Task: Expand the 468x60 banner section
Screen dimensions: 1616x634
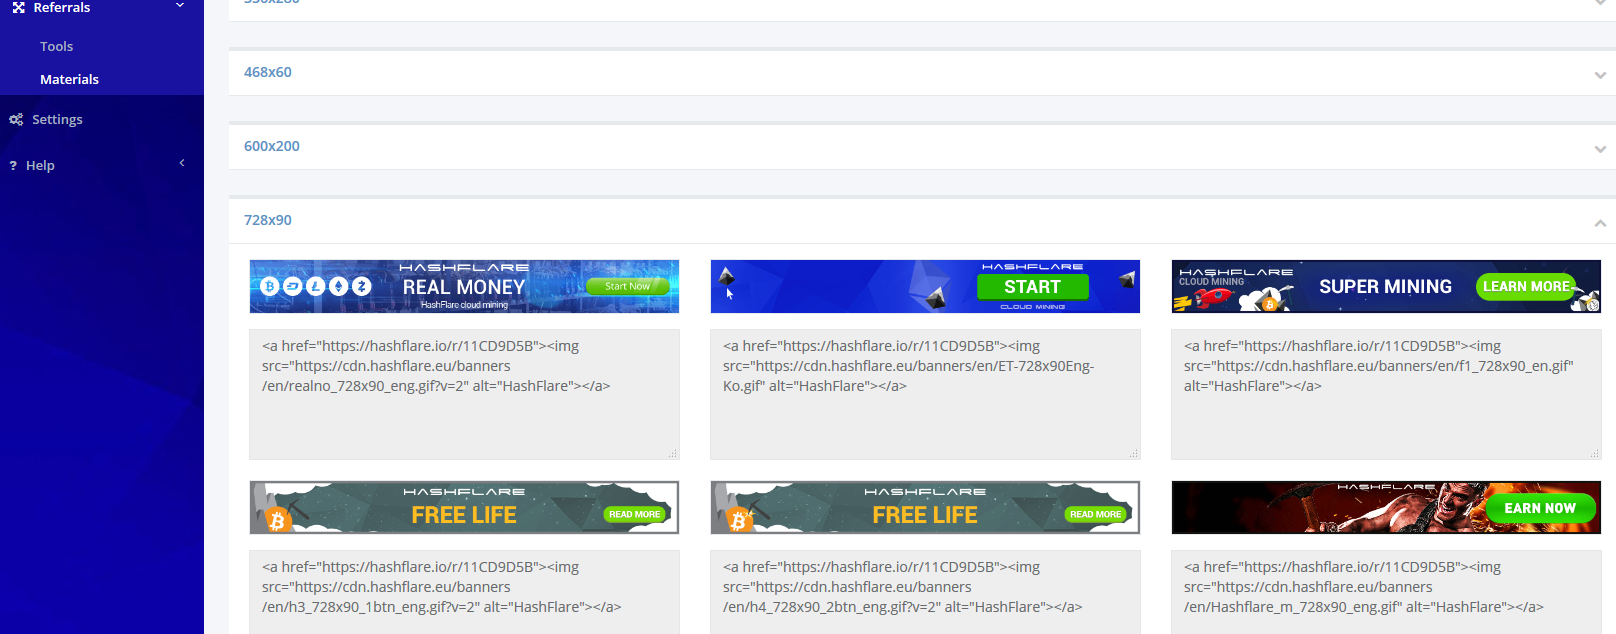Action: [x=922, y=73]
